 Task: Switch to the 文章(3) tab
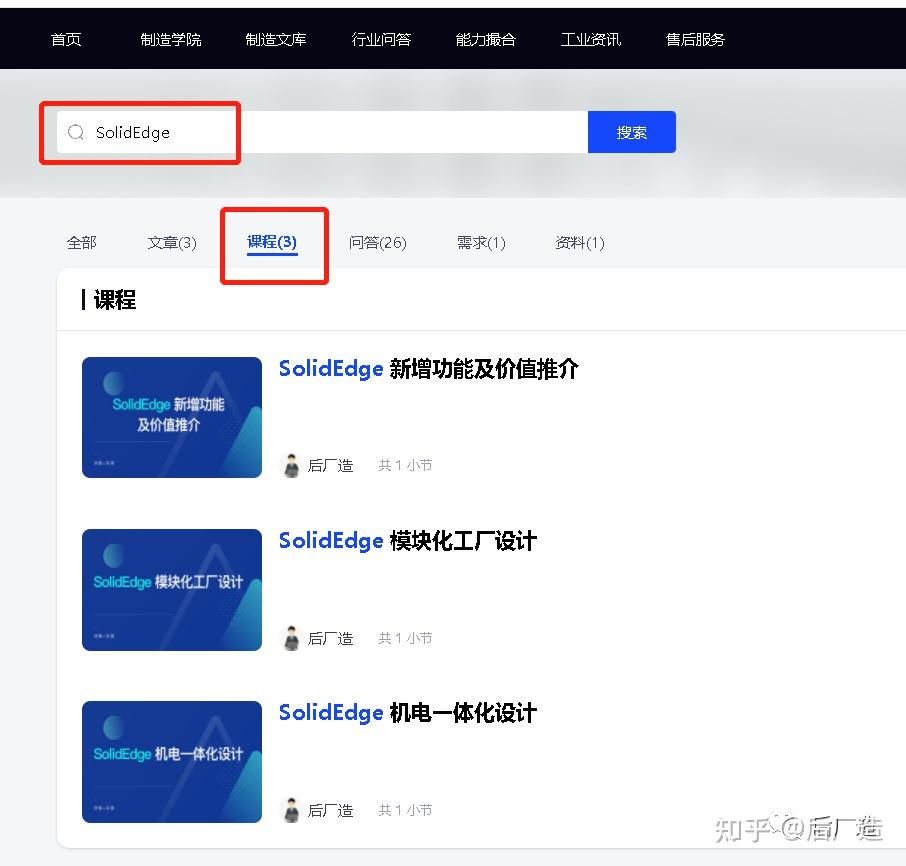[x=171, y=242]
